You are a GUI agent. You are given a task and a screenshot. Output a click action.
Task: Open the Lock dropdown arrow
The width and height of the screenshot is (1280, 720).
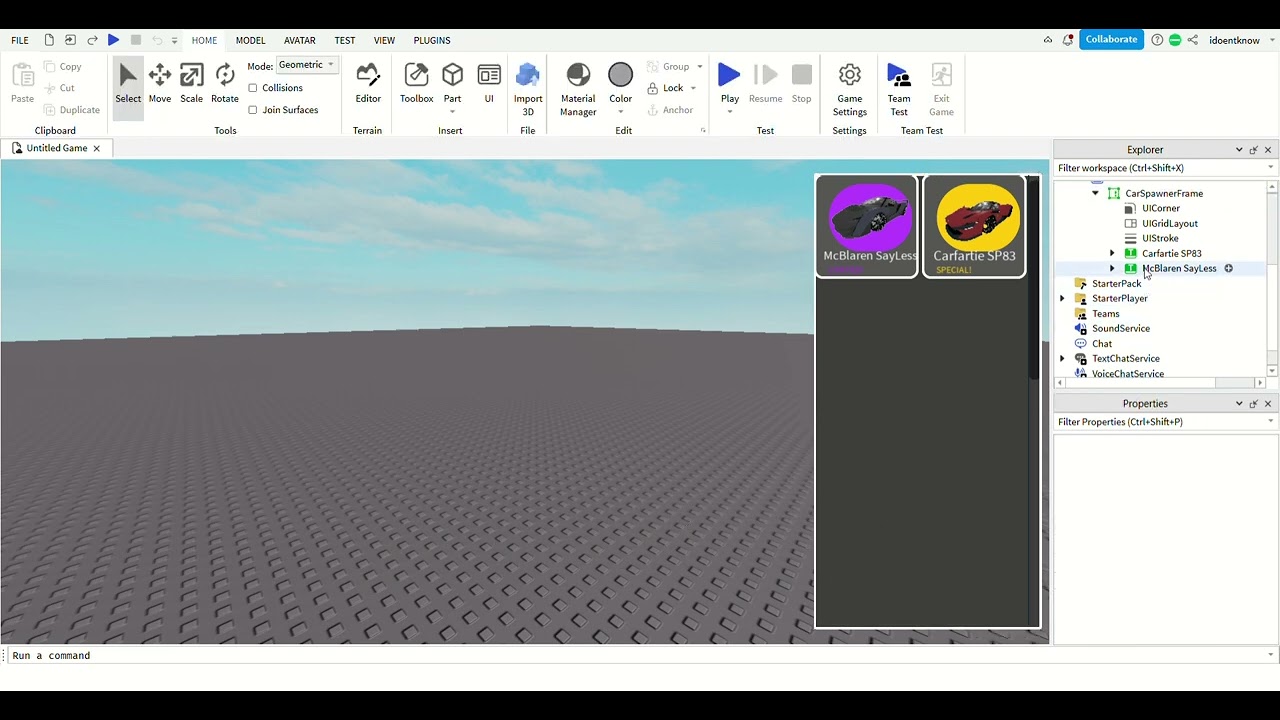pos(693,88)
